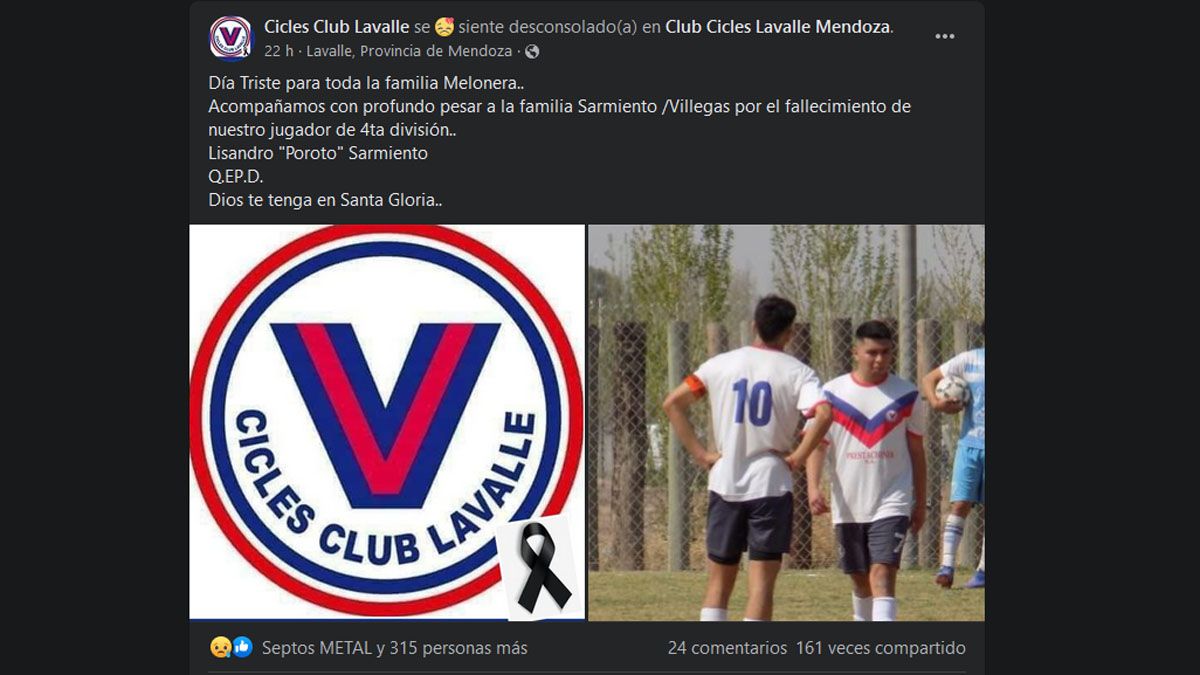Open the Lavalle, Provincia de Mendoza place link
1200x675 pixels.
pos(409,51)
